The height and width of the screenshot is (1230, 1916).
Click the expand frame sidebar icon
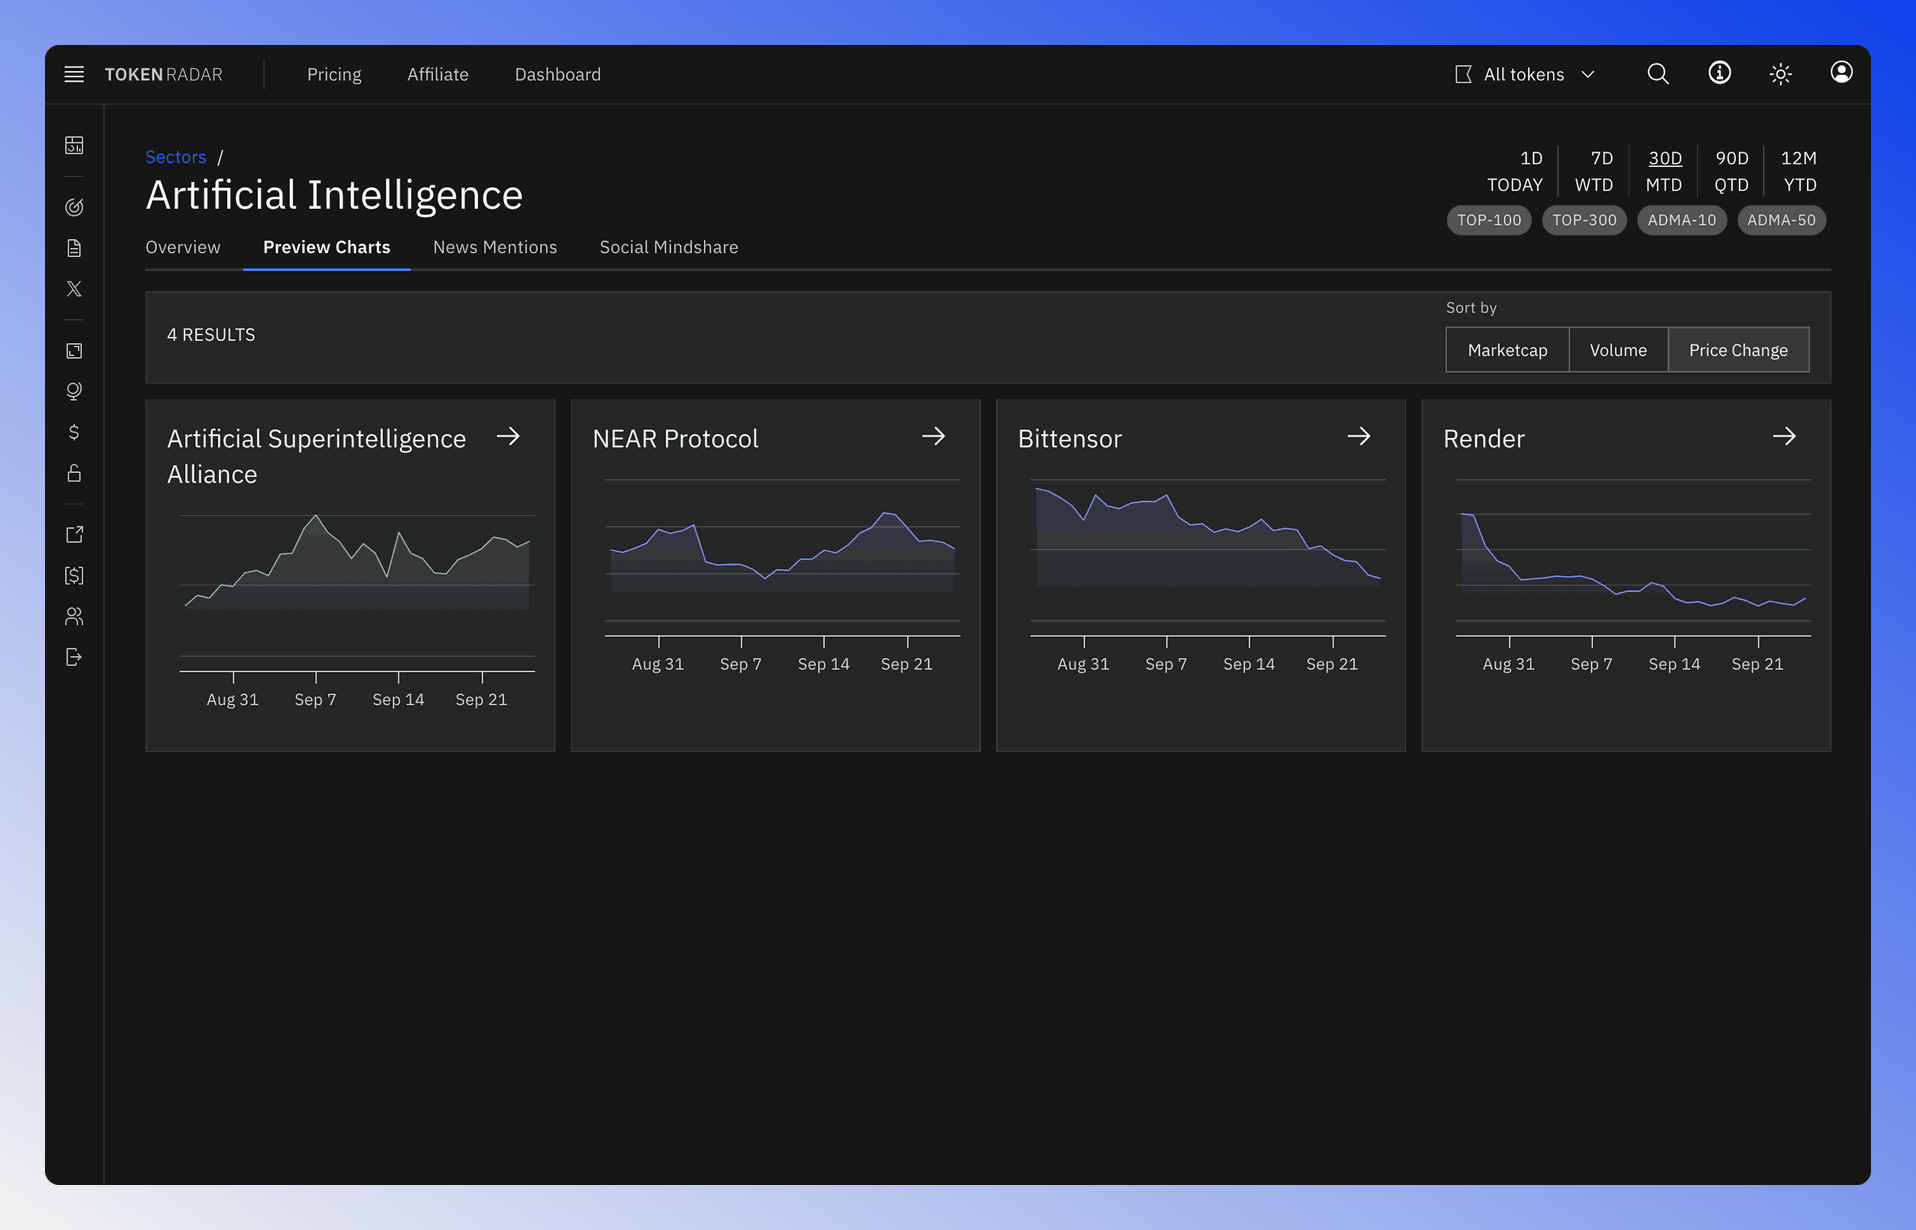tap(74, 351)
